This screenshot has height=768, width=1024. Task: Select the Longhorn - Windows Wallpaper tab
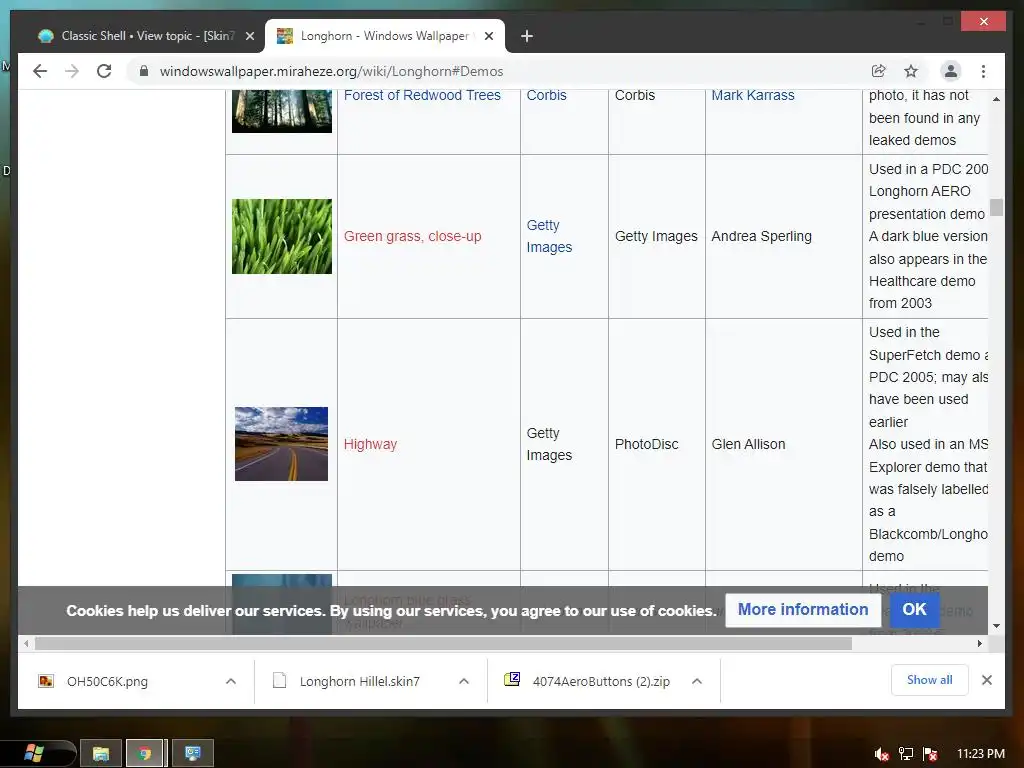coord(385,36)
